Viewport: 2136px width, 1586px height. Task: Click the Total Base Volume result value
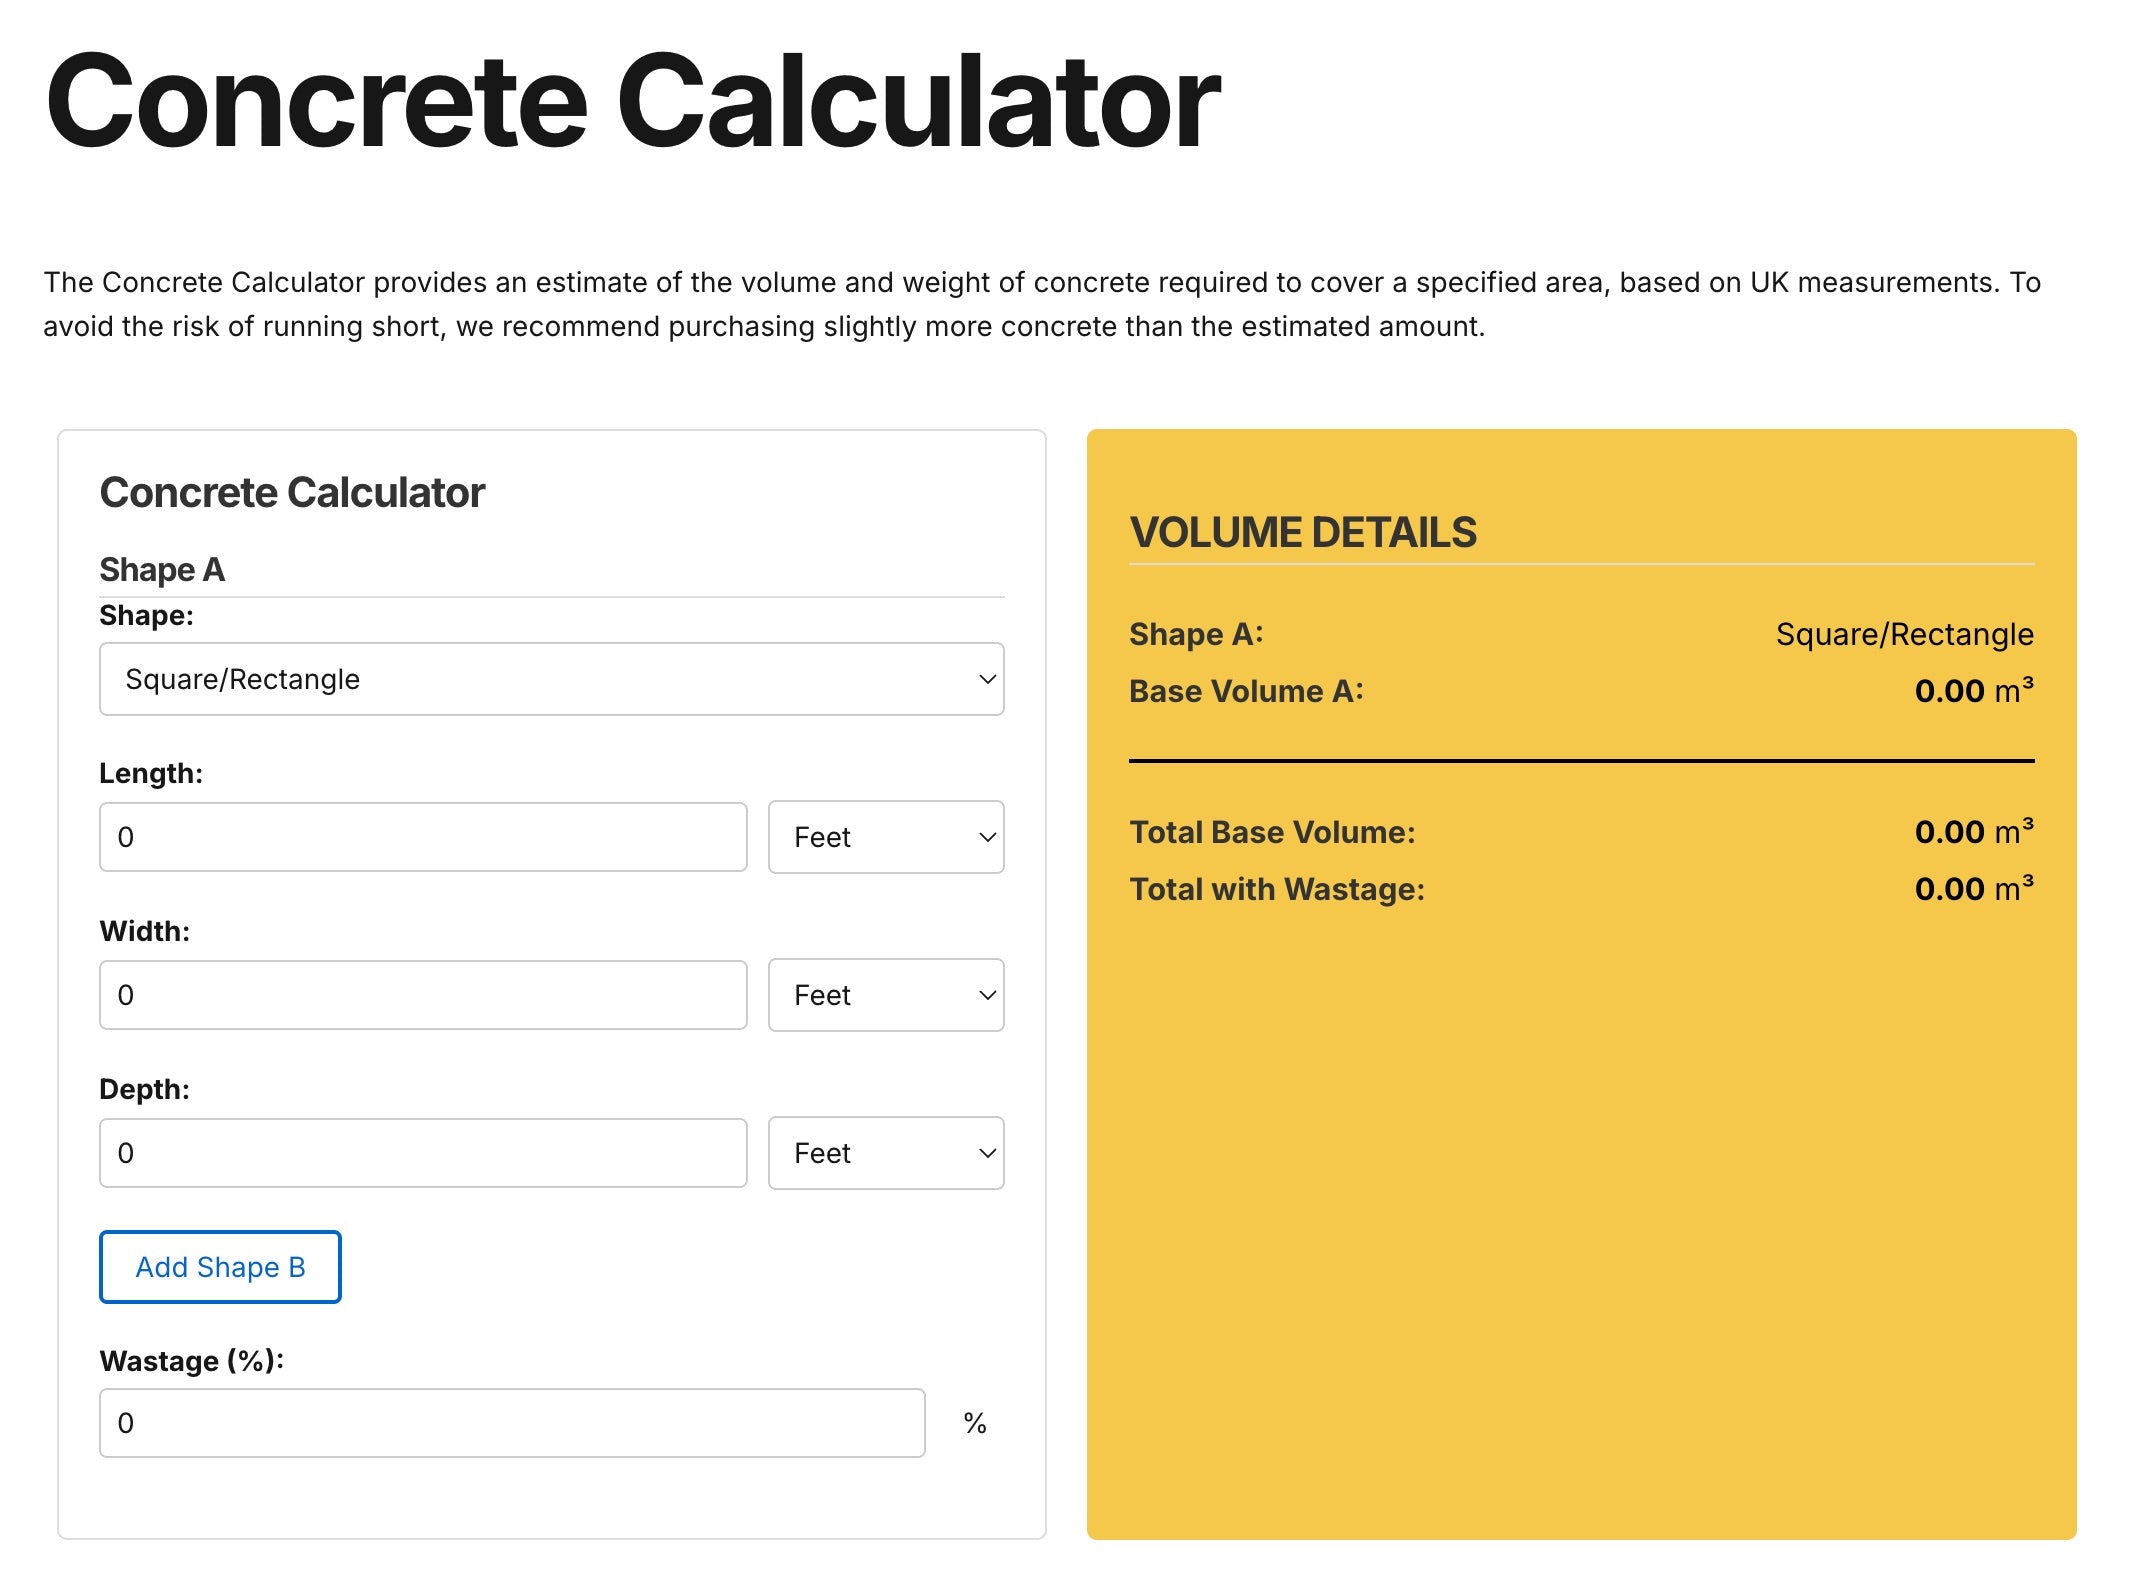(1973, 832)
